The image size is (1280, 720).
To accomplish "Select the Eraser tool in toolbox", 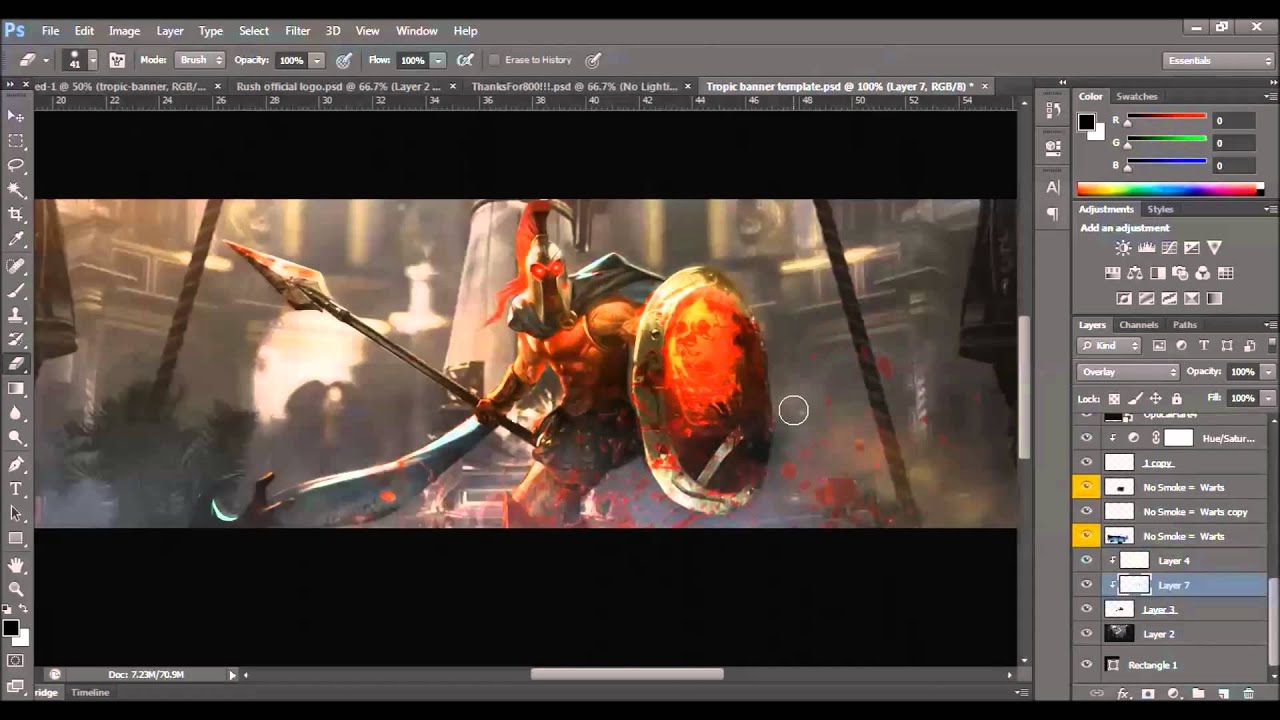I will coord(16,365).
